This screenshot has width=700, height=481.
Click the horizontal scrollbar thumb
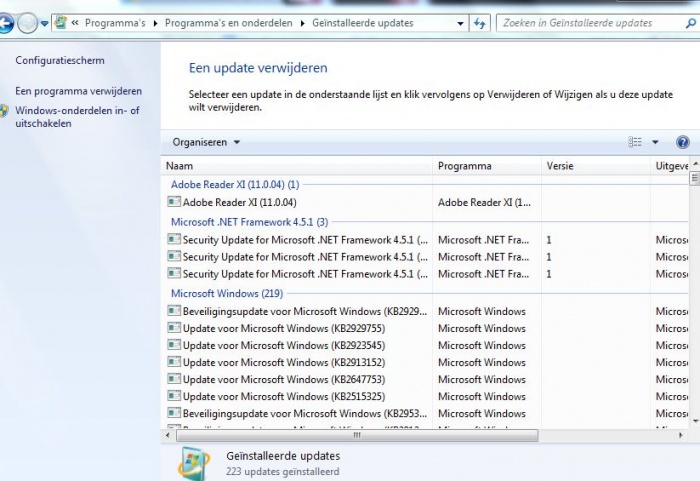coord(357,435)
